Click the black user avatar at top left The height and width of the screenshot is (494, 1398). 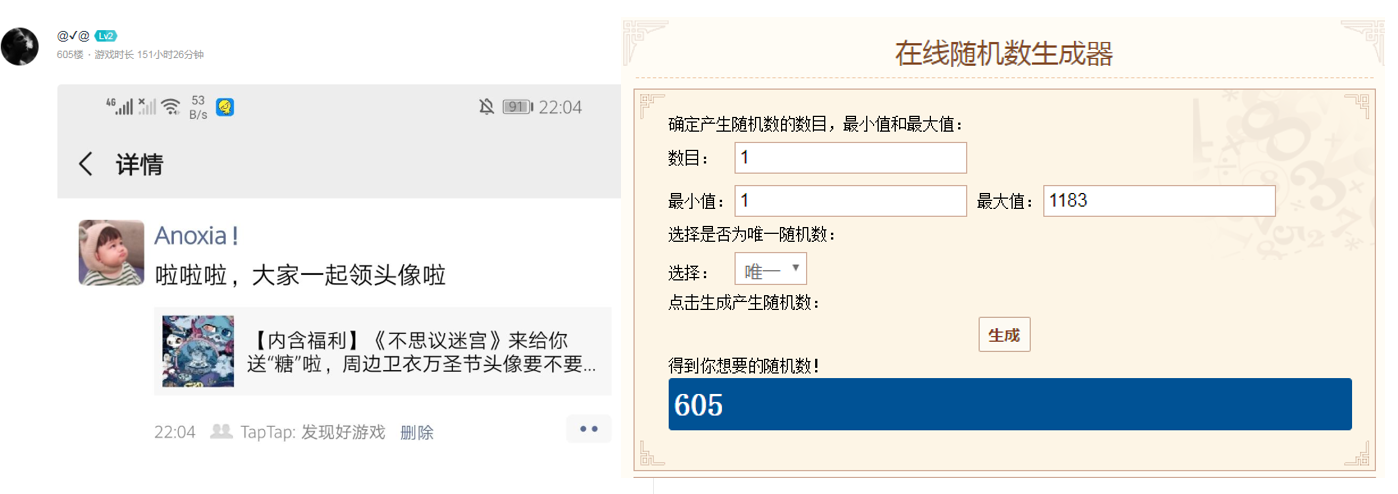pyautogui.click(x=20, y=47)
